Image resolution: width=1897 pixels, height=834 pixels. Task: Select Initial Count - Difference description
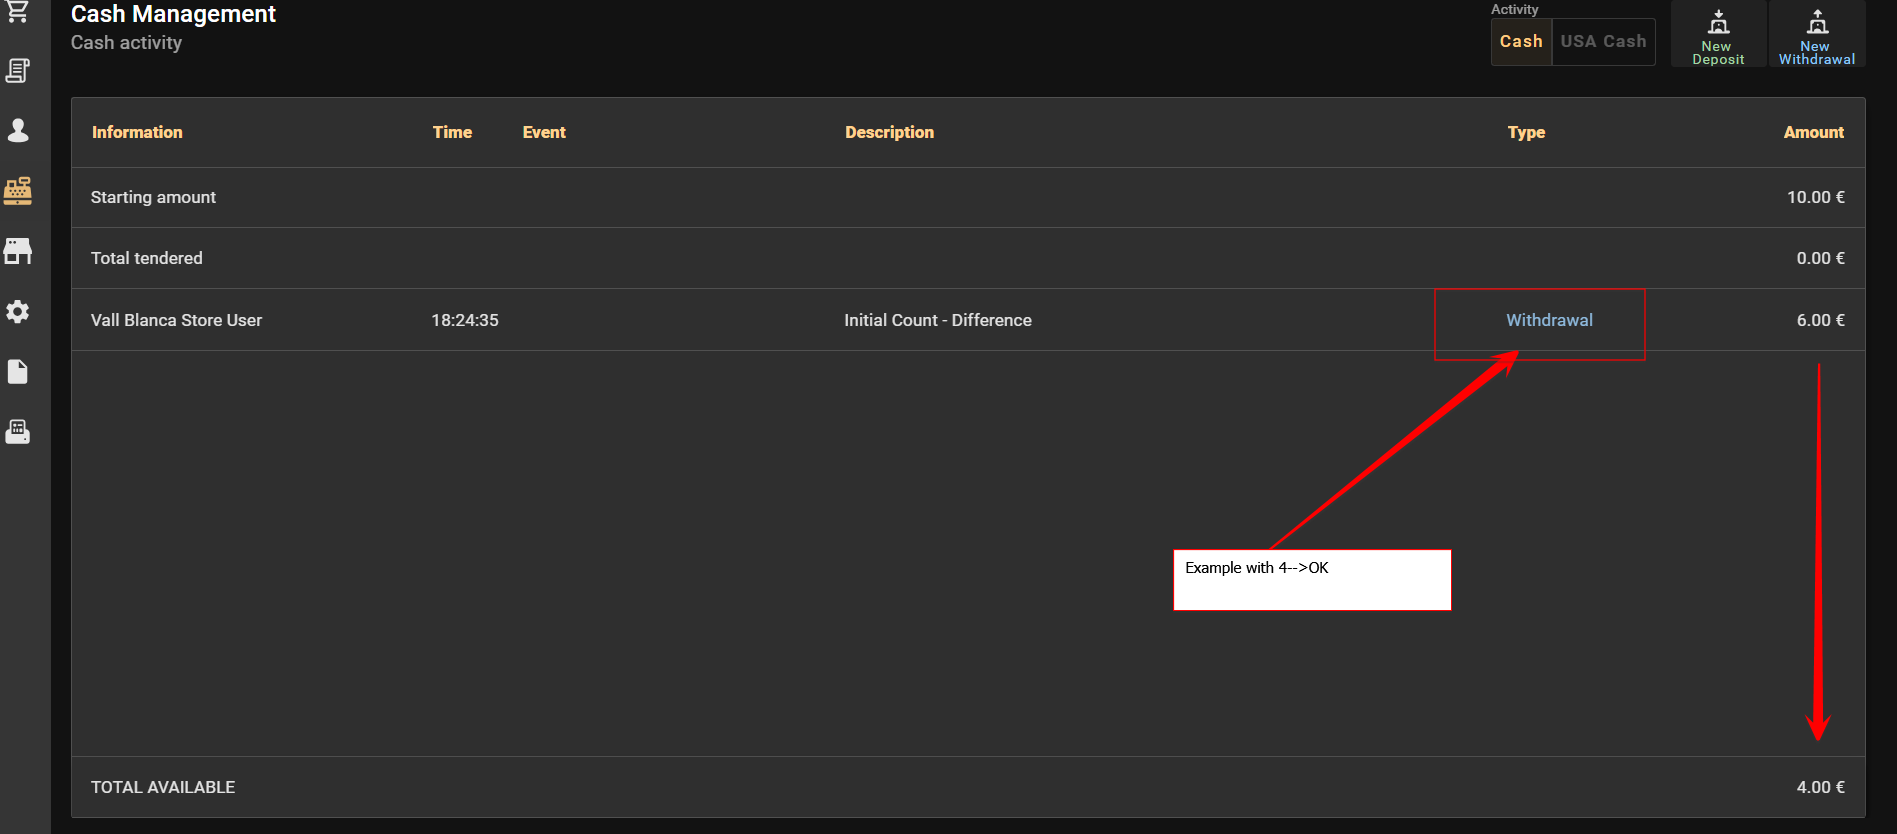point(938,320)
